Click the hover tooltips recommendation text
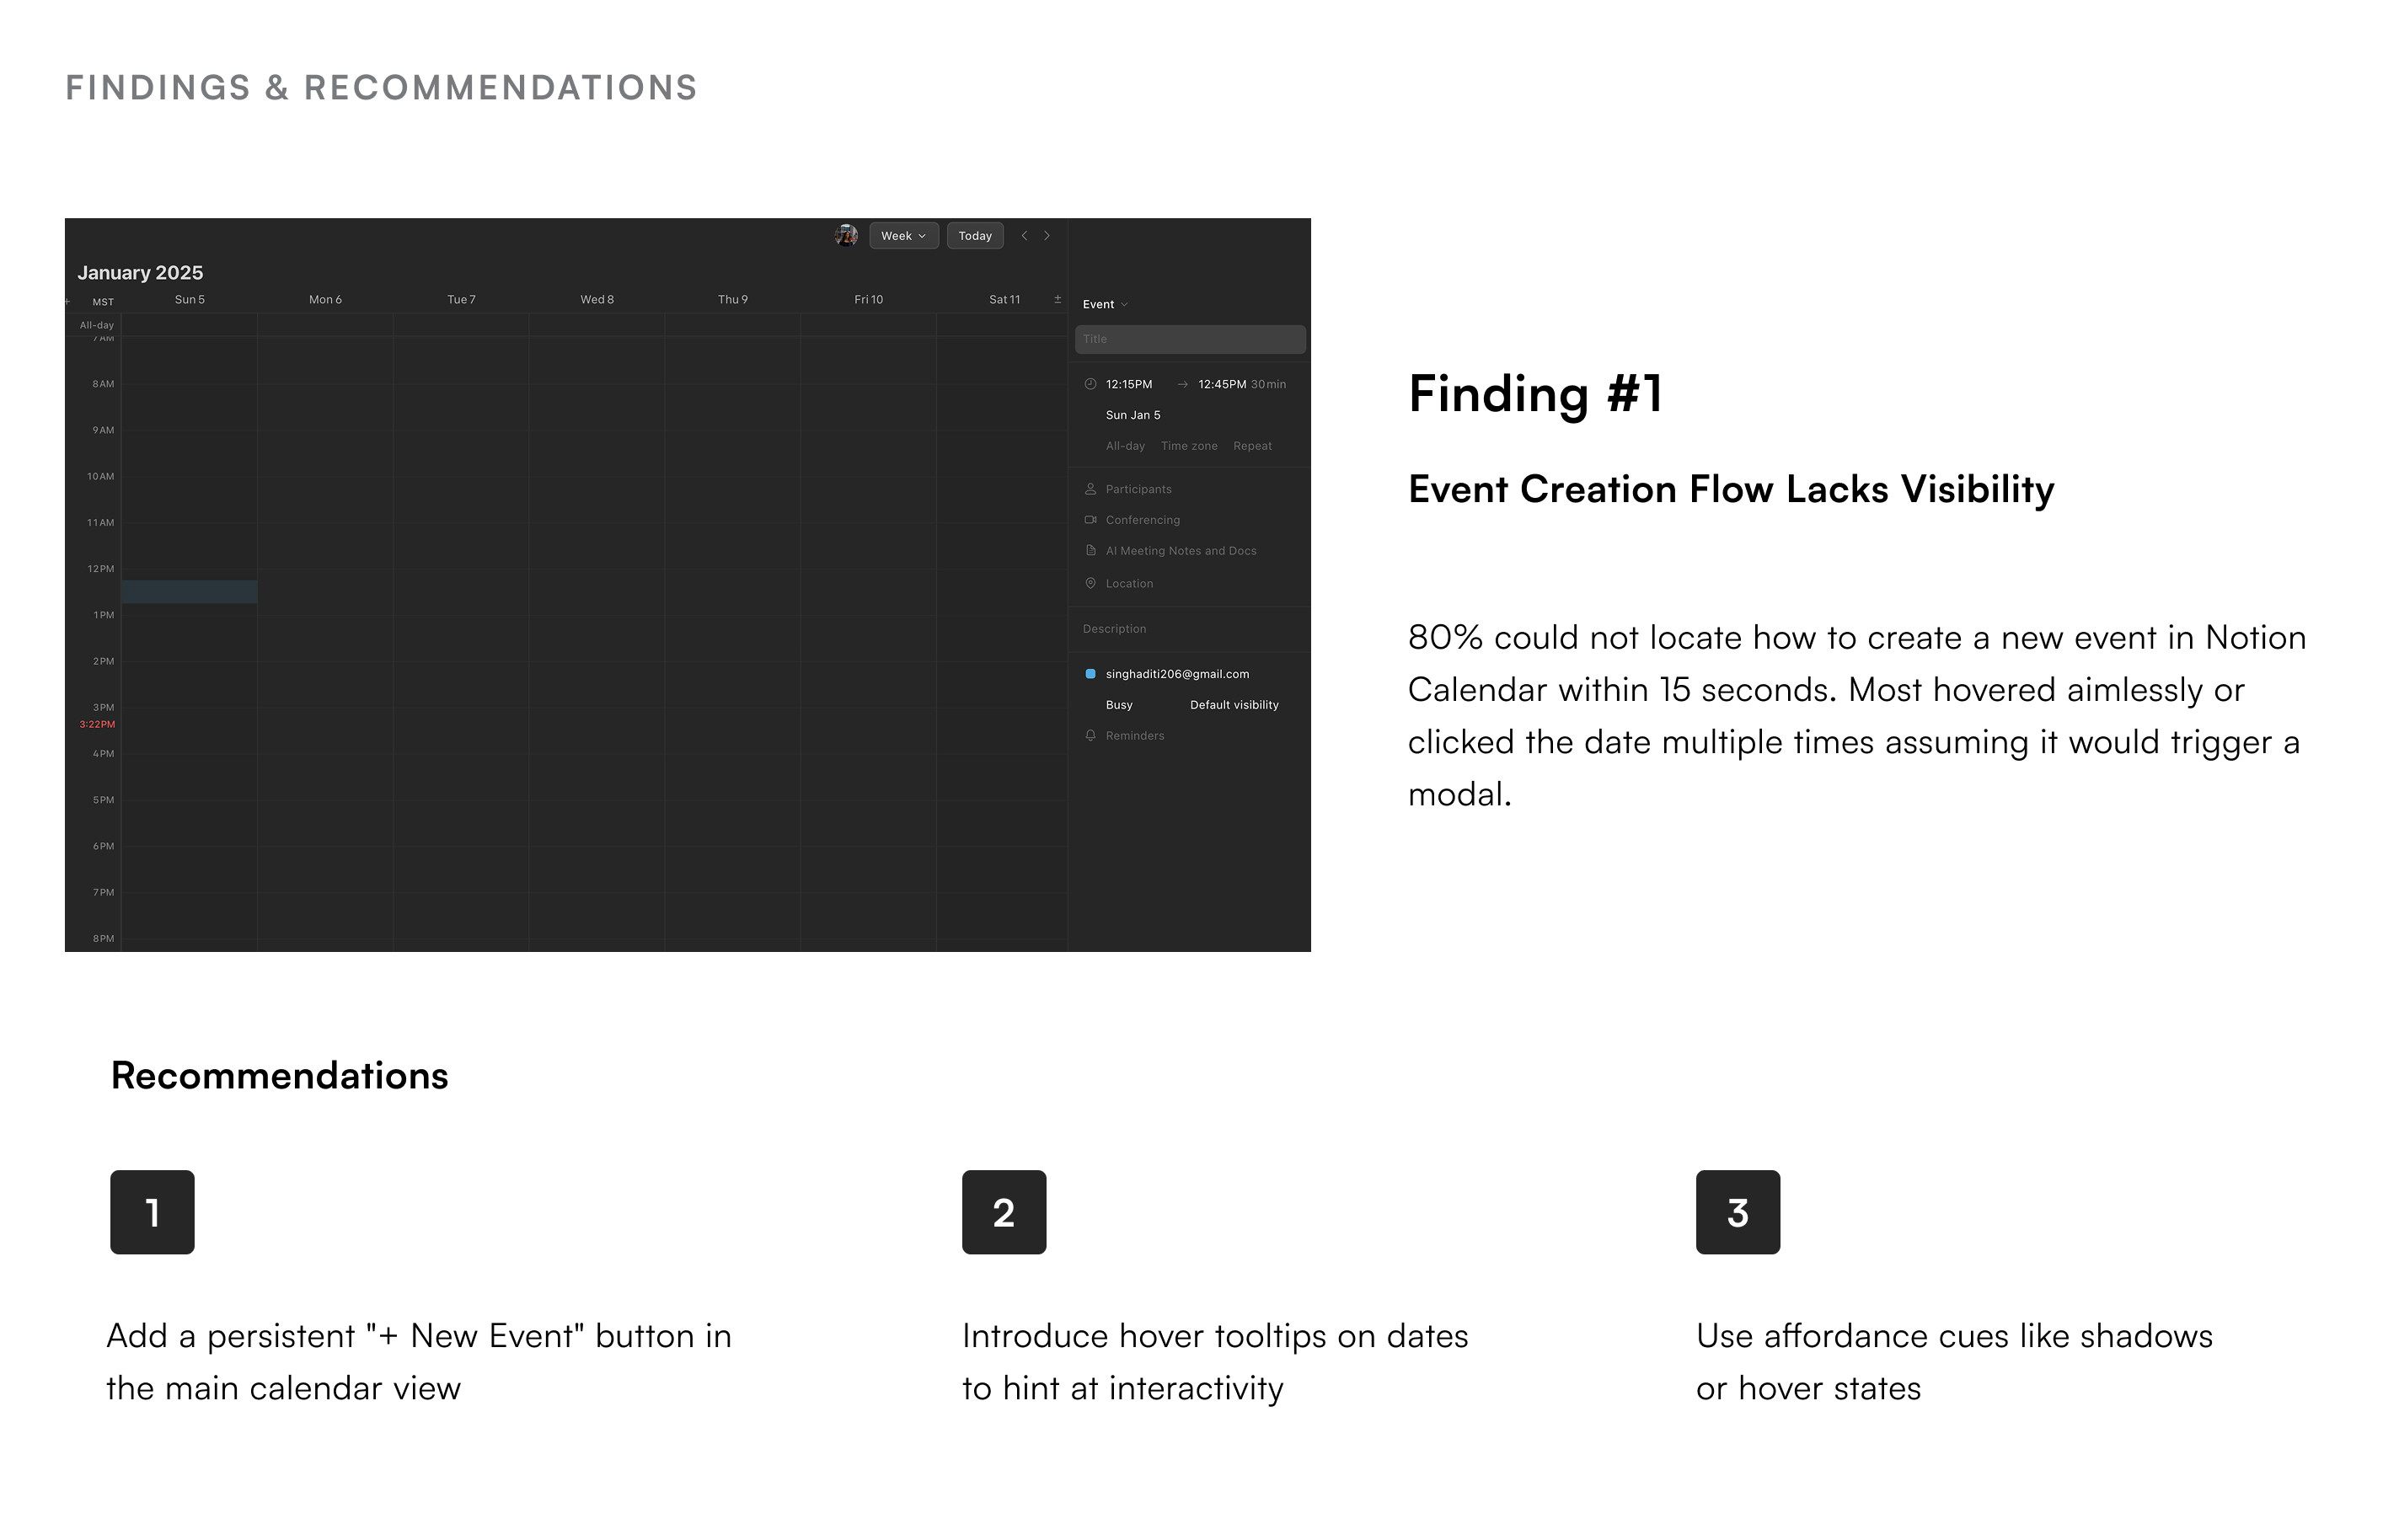 (1215, 1362)
